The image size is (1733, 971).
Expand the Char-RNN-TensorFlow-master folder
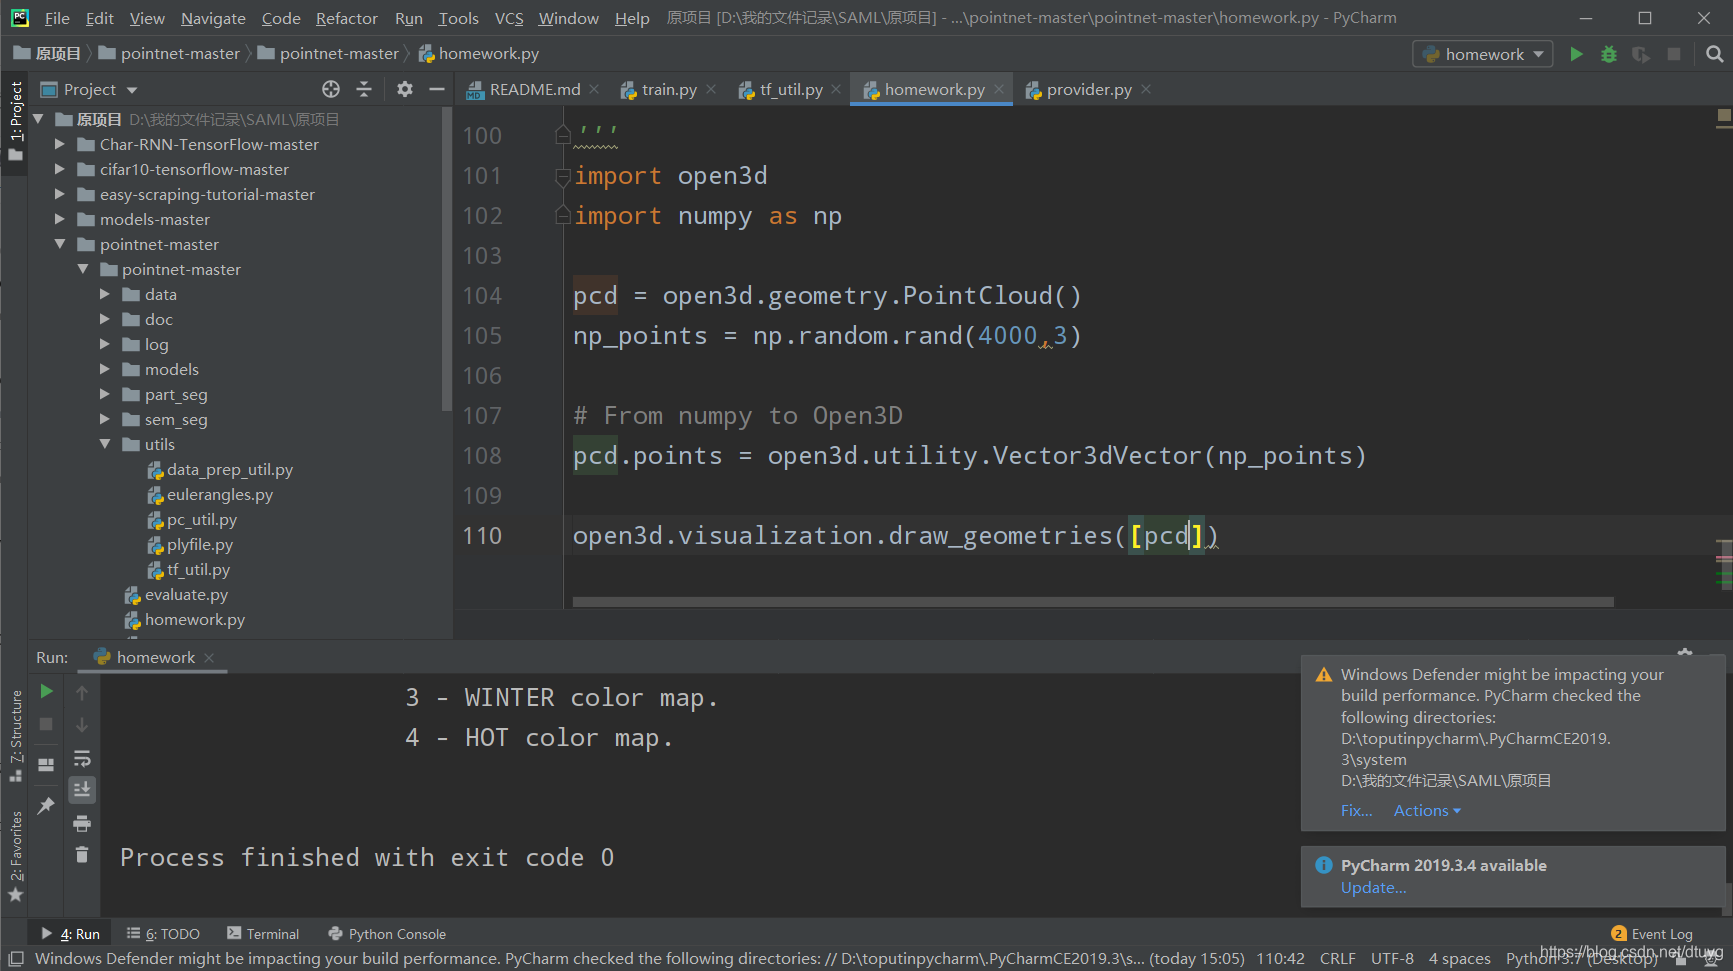click(59, 144)
